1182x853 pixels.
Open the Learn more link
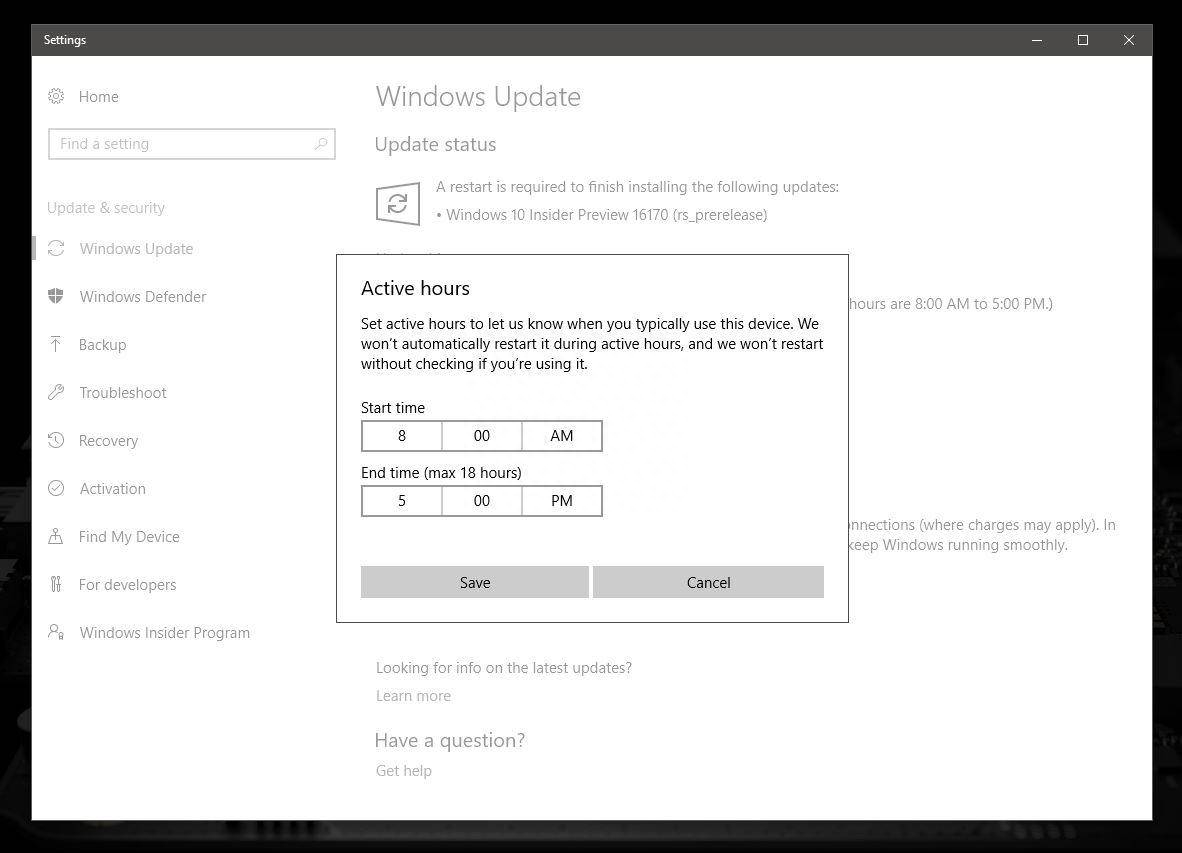(413, 695)
